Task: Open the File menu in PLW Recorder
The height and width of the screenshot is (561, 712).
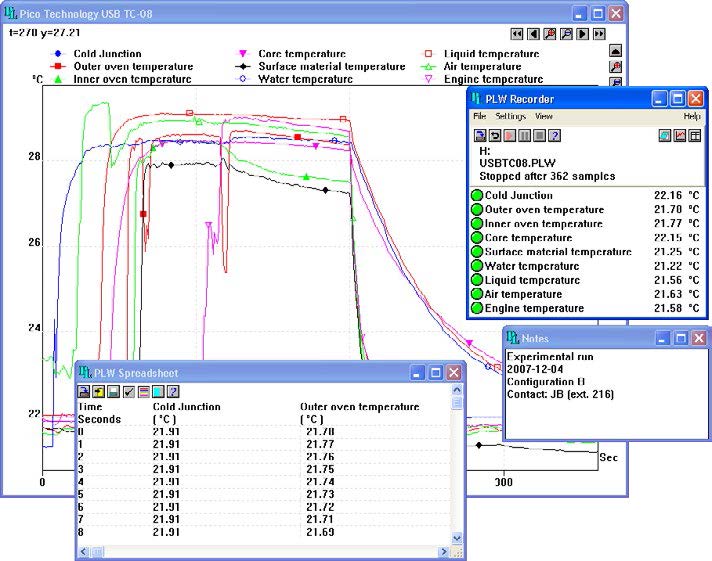Action: 480,117
